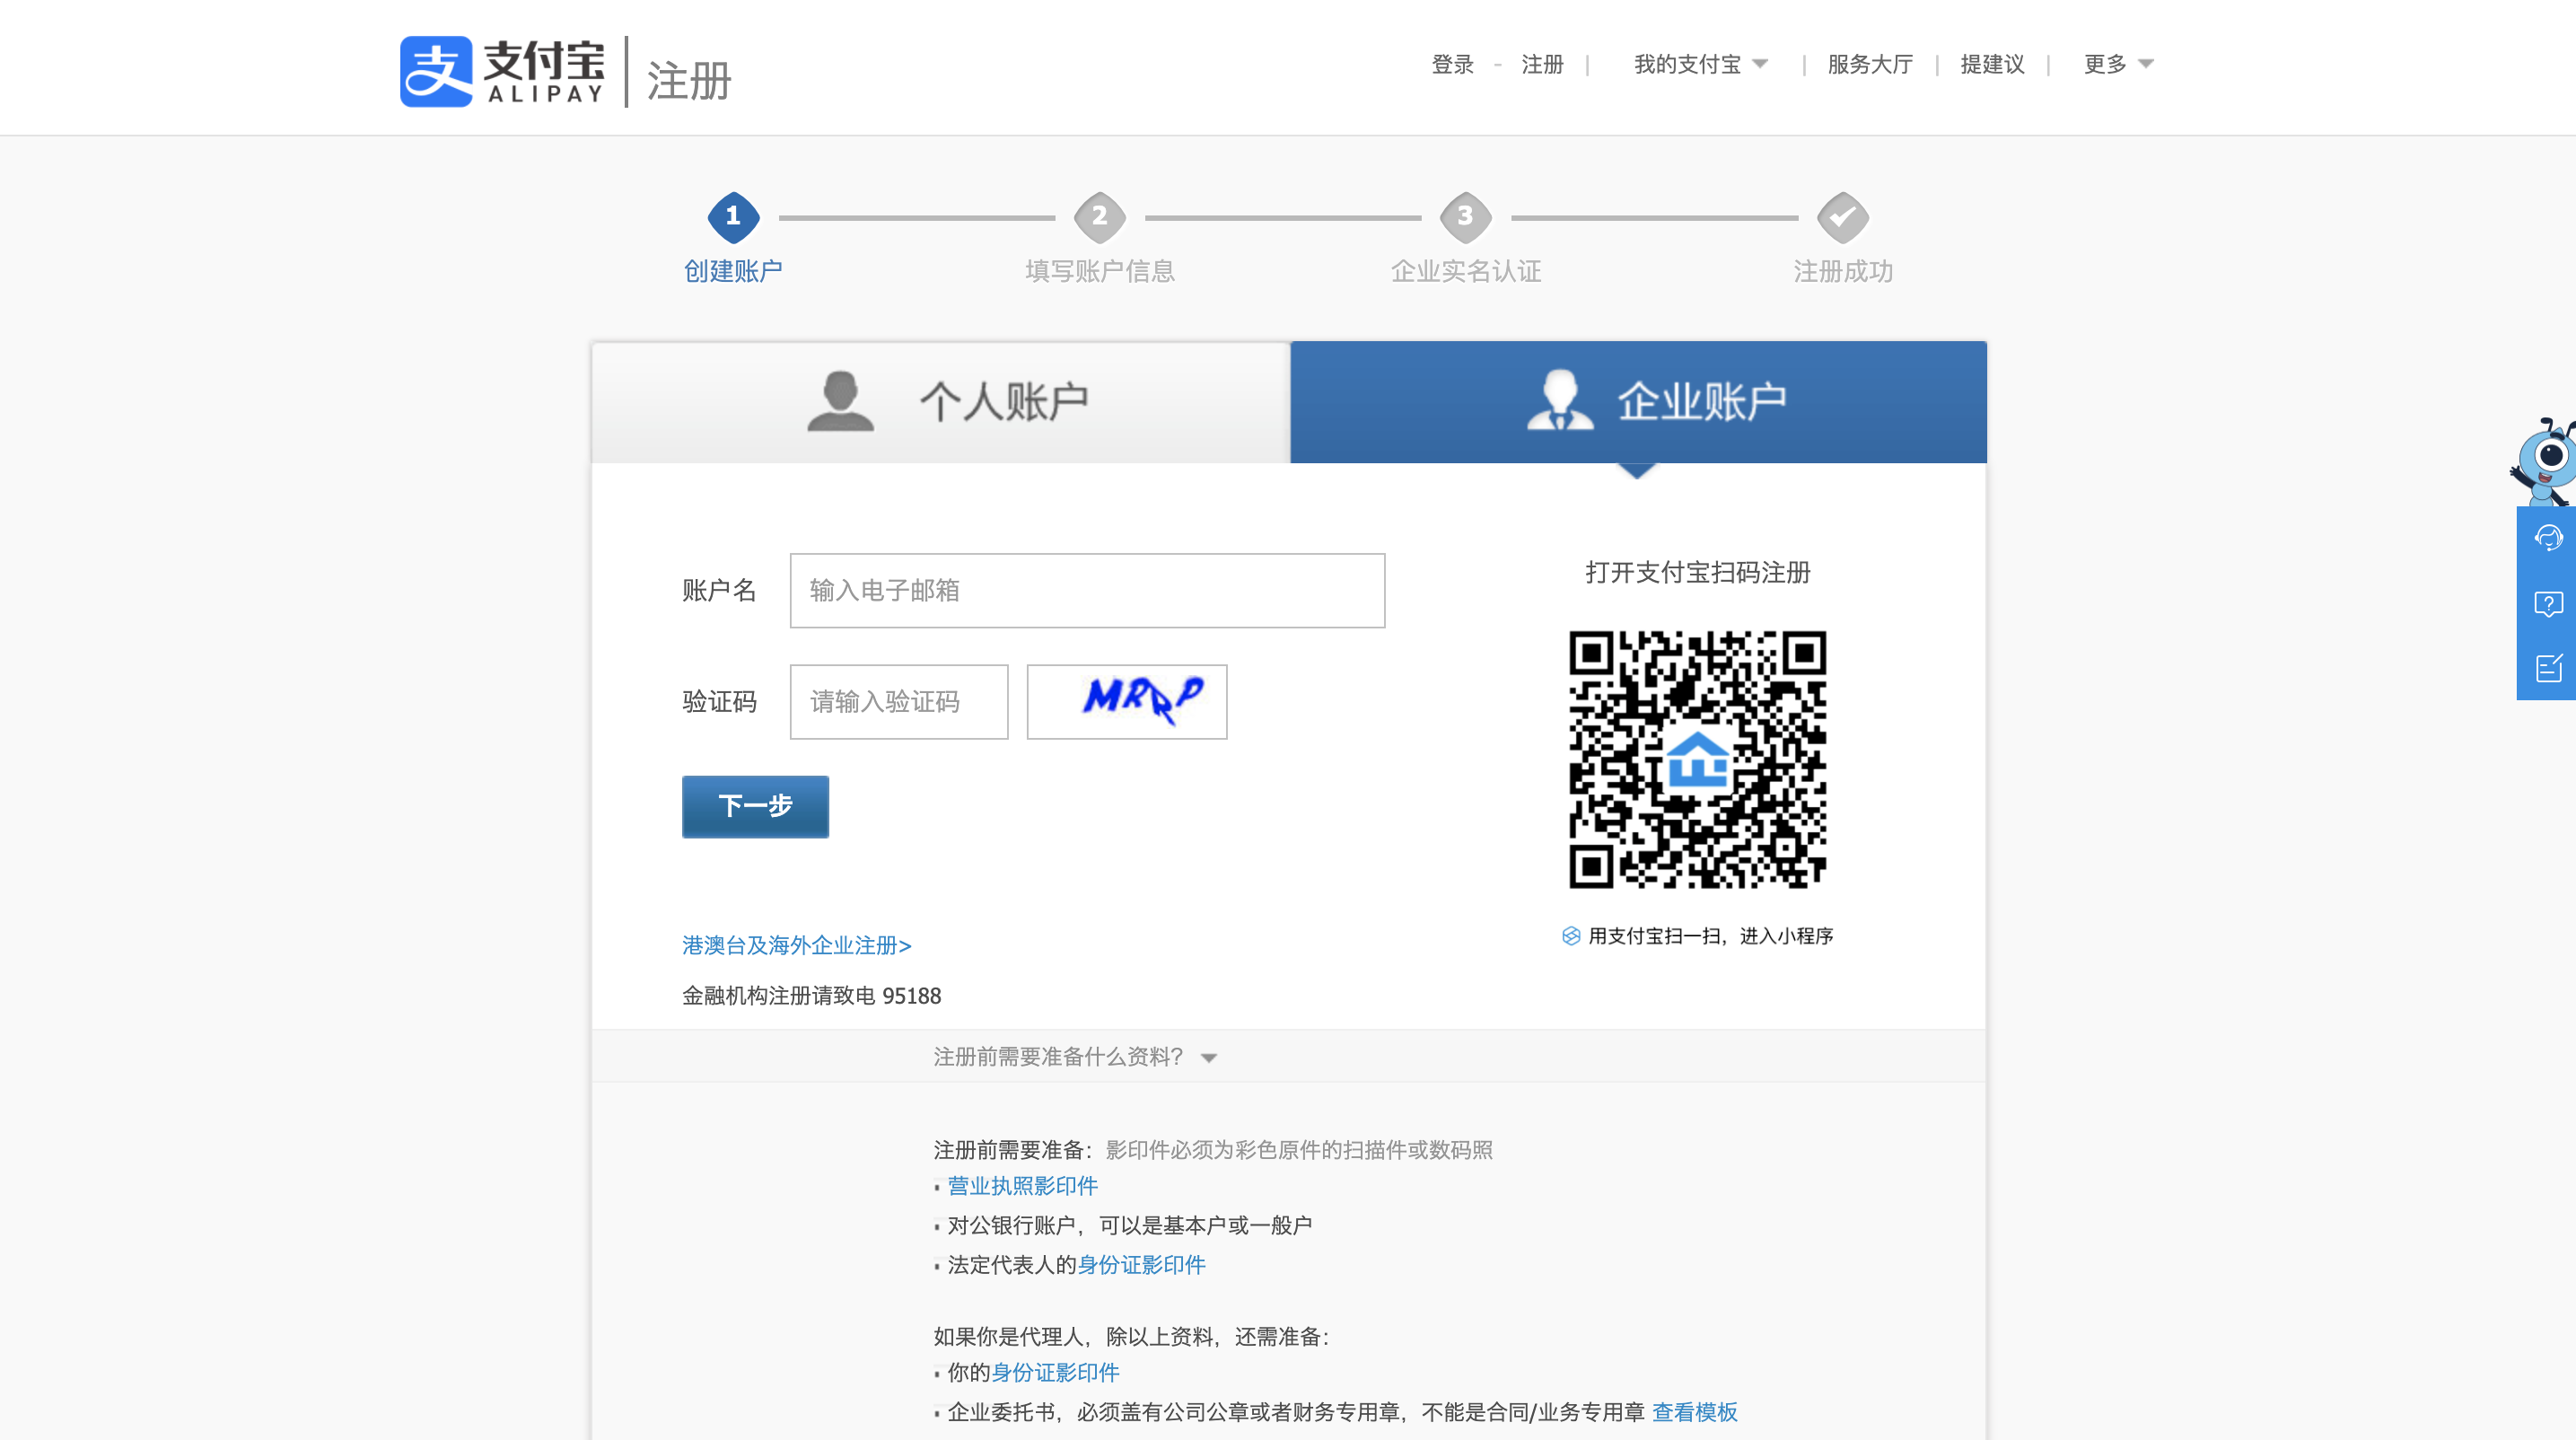Click the captcha image to refresh
2576x1440 pixels.
point(1126,701)
